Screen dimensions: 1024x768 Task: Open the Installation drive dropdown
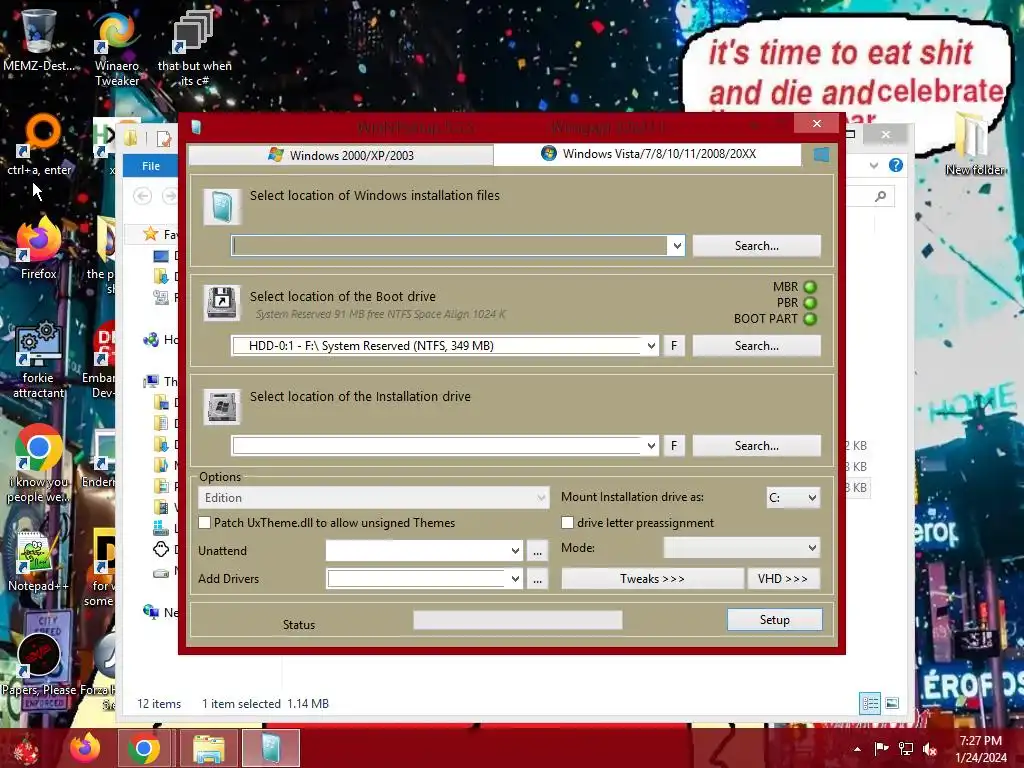click(x=651, y=445)
